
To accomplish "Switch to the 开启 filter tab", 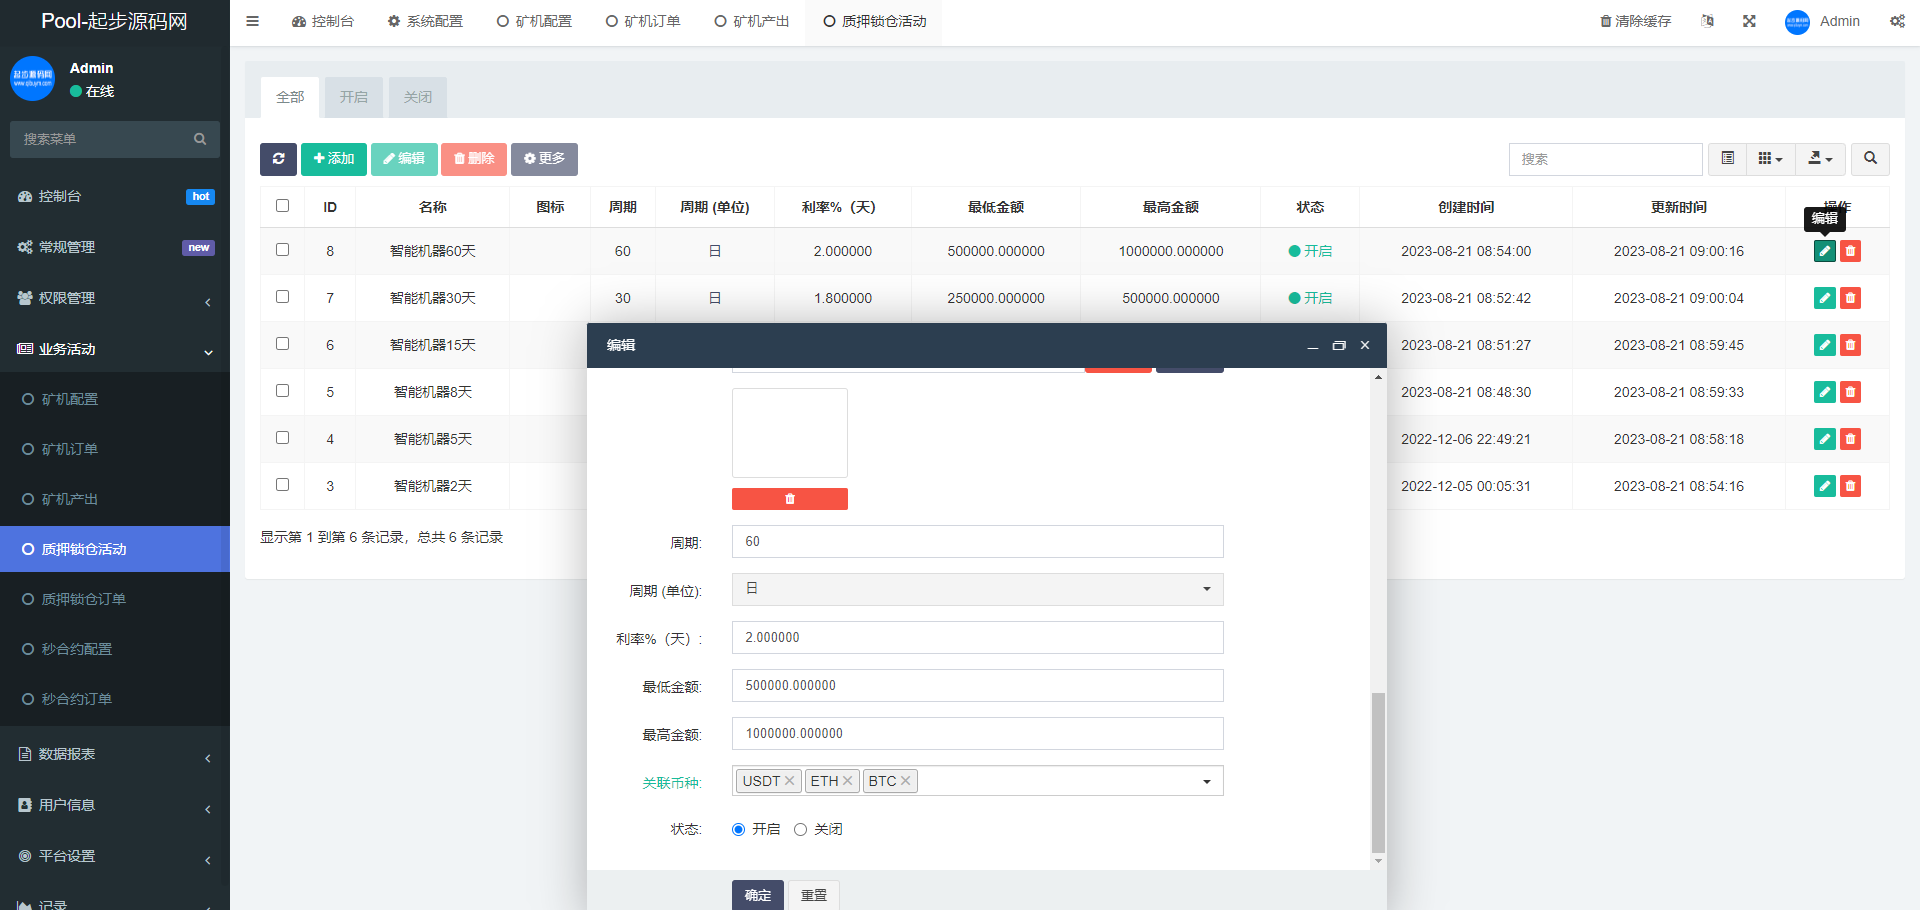I will coord(353,97).
